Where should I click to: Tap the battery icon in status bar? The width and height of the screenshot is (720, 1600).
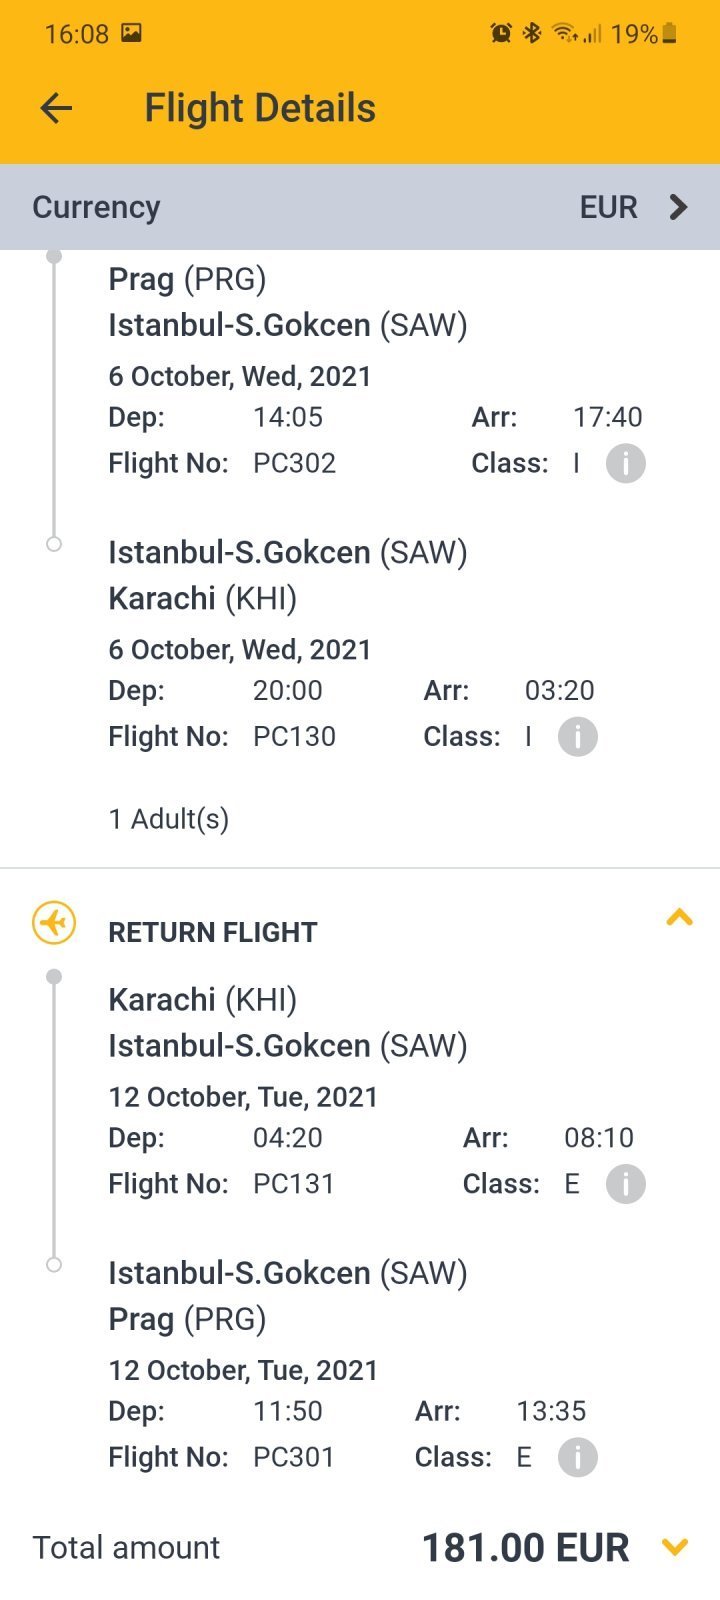pyautogui.click(x=670, y=34)
